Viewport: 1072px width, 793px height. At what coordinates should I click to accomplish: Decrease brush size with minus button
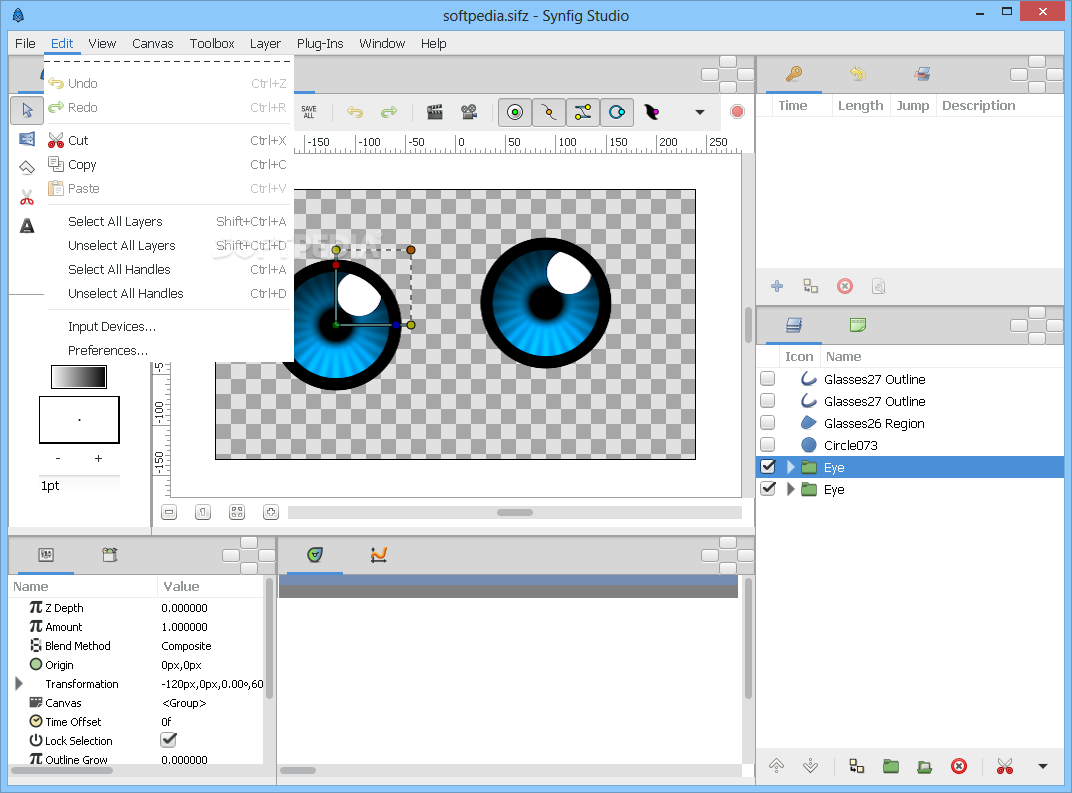[x=57, y=458]
